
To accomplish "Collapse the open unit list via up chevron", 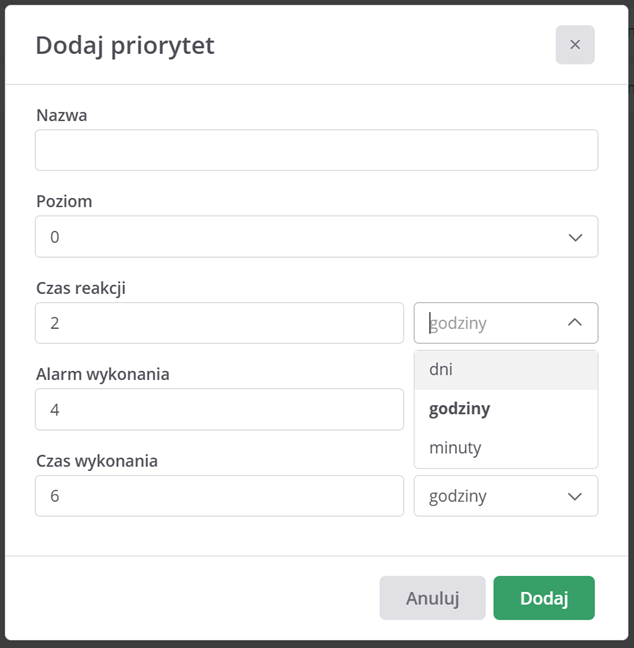I will (x=575, y=323).
